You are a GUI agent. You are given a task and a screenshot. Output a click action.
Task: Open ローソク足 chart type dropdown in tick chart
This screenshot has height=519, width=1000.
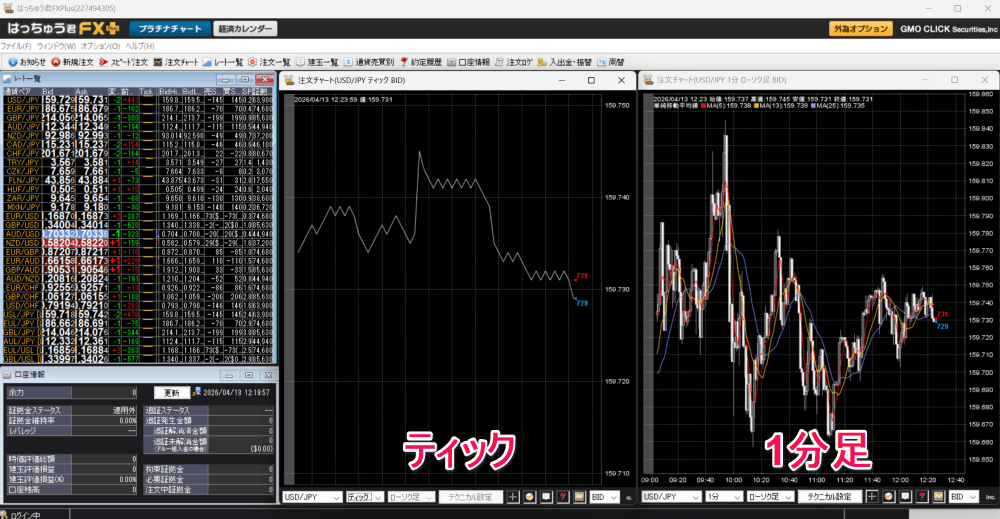411,497
